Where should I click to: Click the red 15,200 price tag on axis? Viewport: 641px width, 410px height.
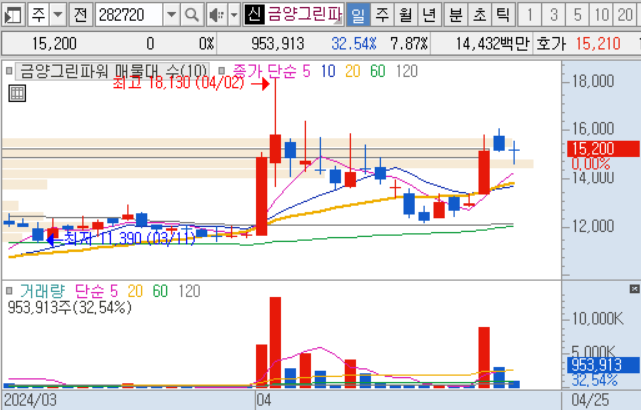point(603,149)
